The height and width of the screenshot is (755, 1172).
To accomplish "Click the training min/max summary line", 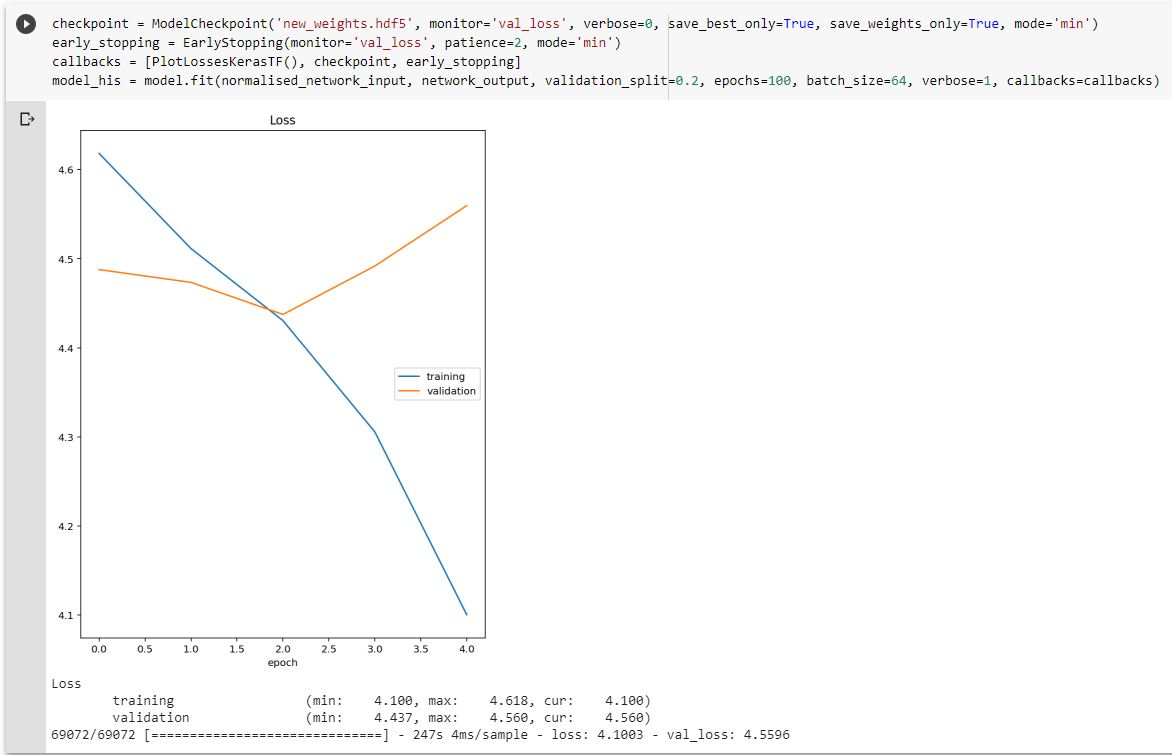I will (380, 701).
